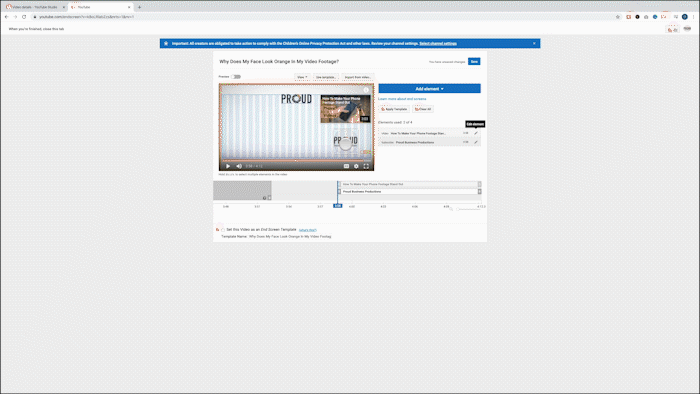Play the video in the end screen editor
This screenshot has width=700, height=394.
click(228, 166)
